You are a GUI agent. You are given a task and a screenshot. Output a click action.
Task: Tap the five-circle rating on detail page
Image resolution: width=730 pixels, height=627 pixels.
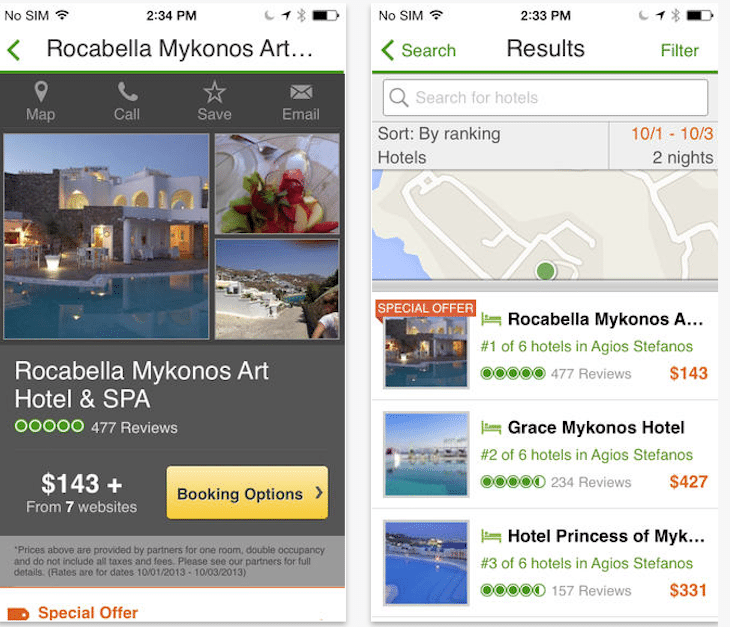point(49,426)
